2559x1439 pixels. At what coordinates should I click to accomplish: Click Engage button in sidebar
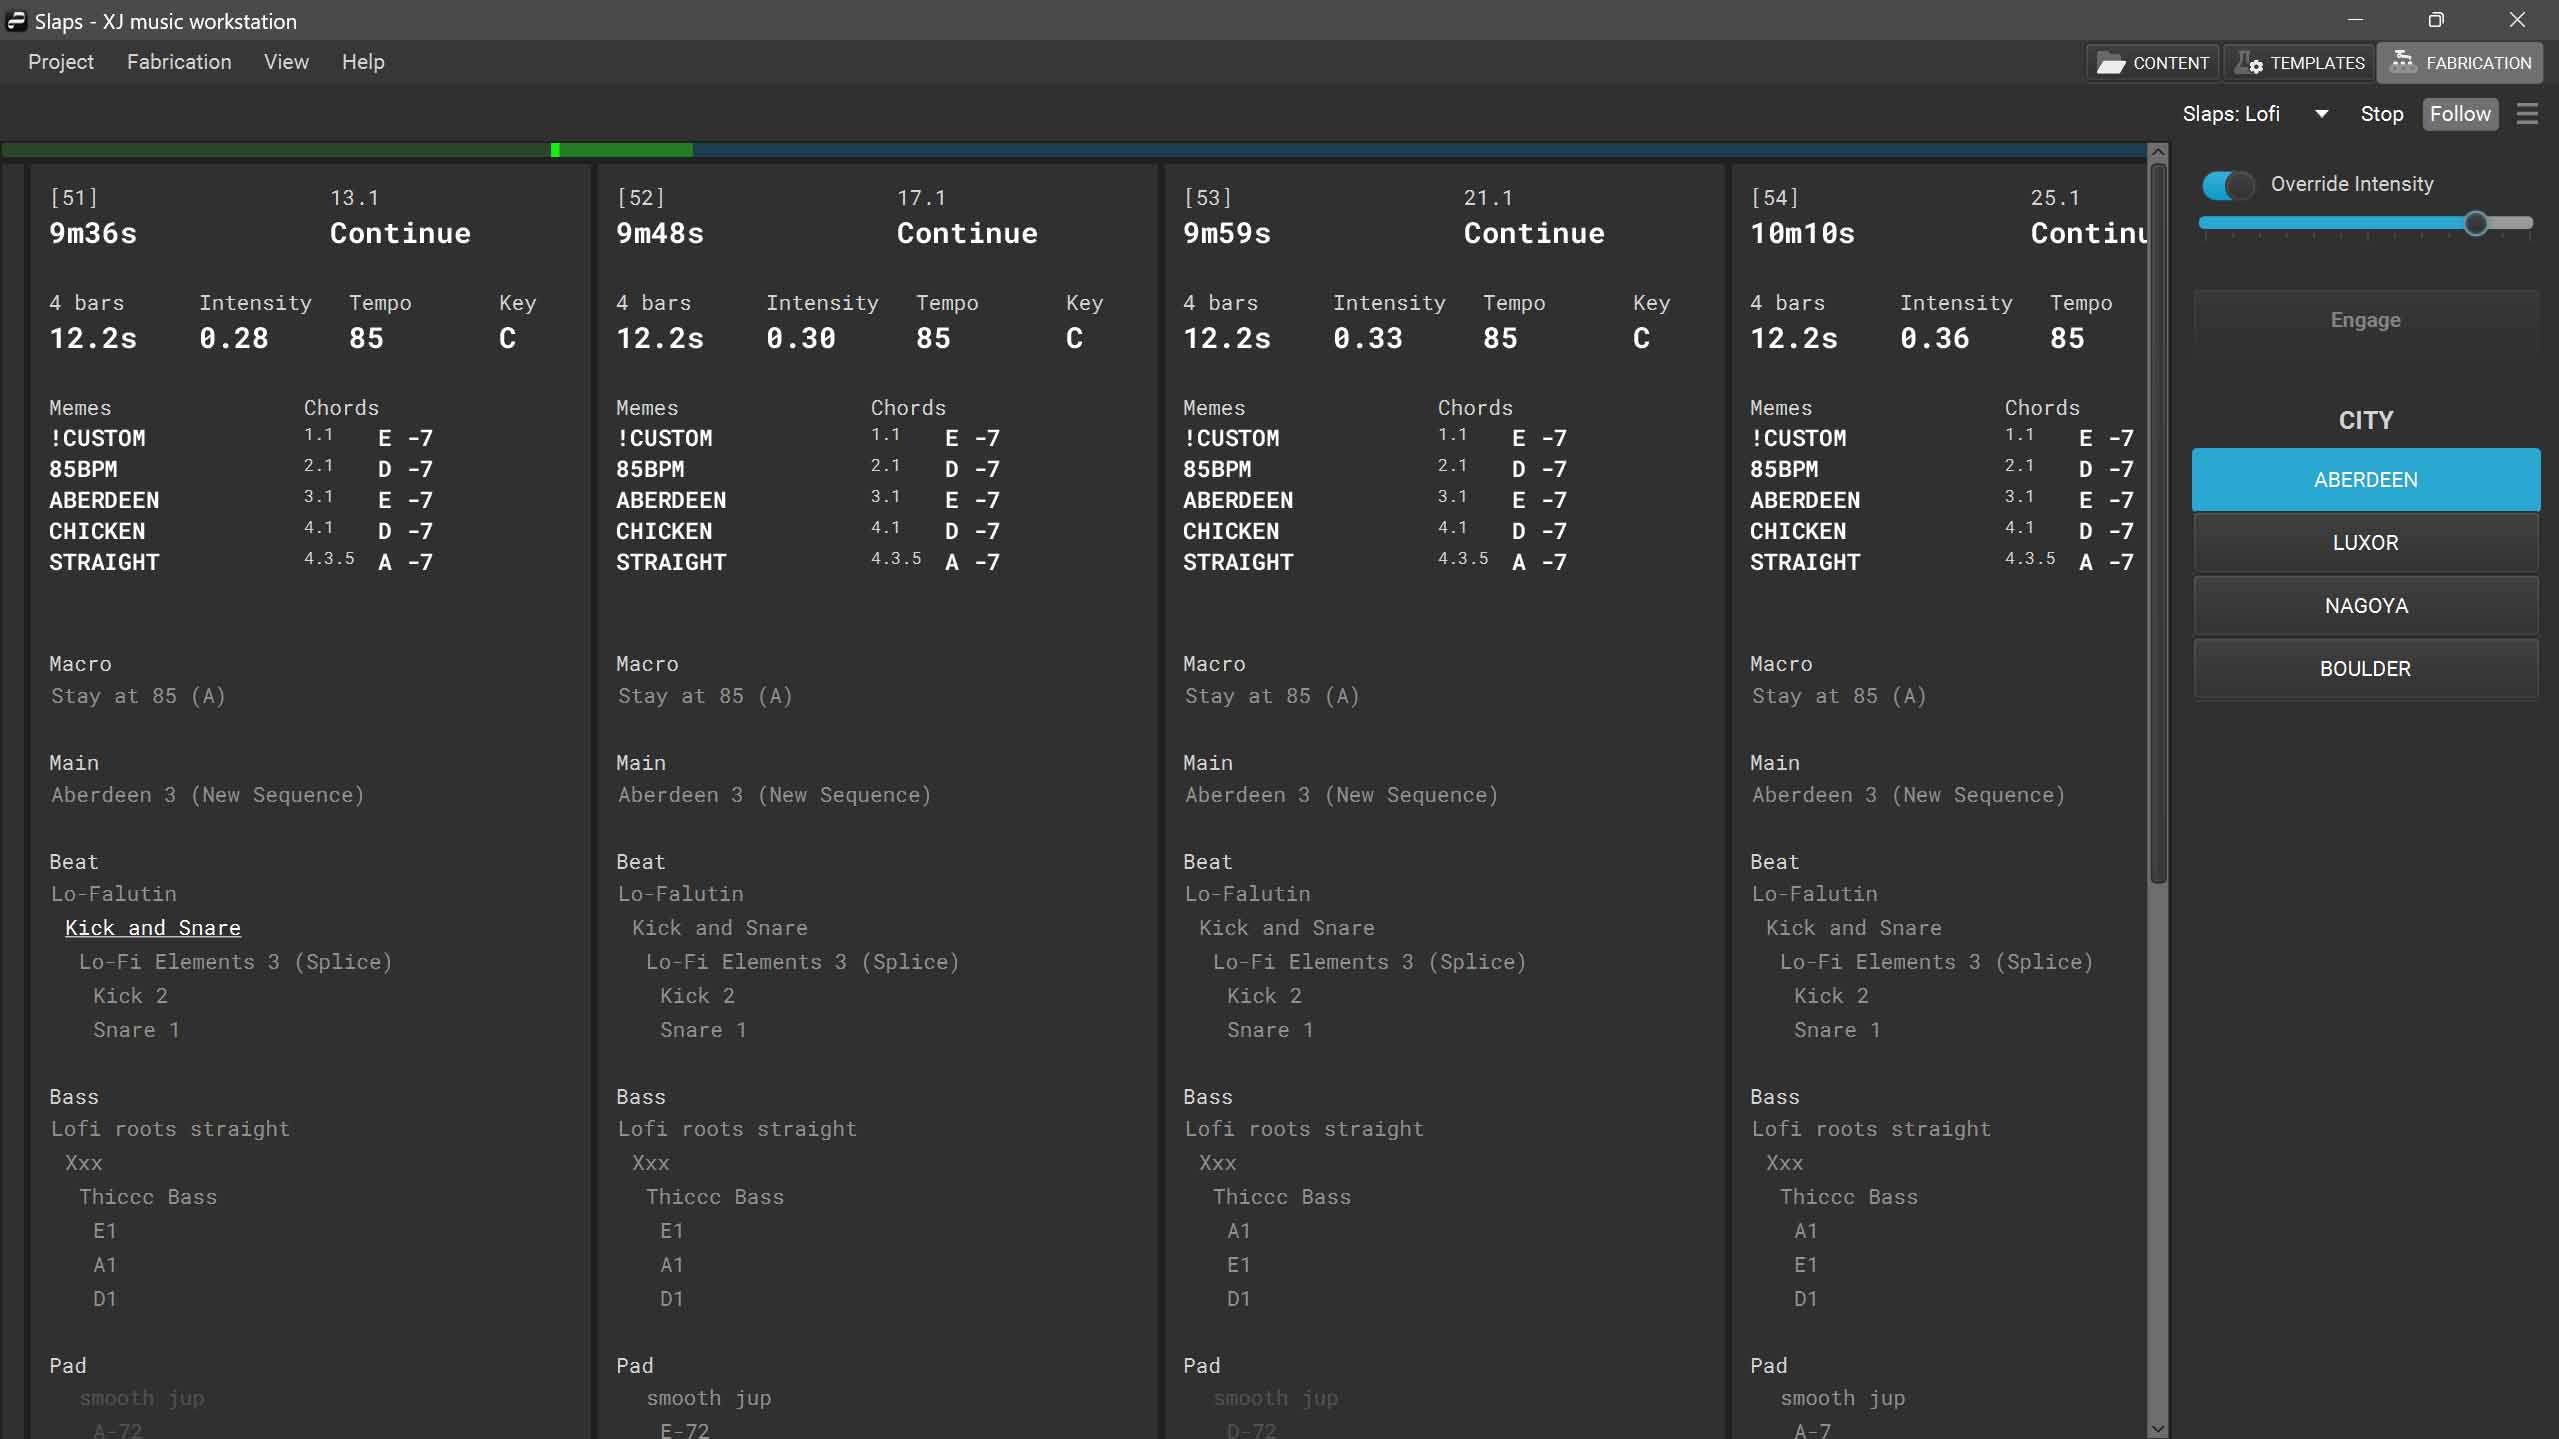2366,320
